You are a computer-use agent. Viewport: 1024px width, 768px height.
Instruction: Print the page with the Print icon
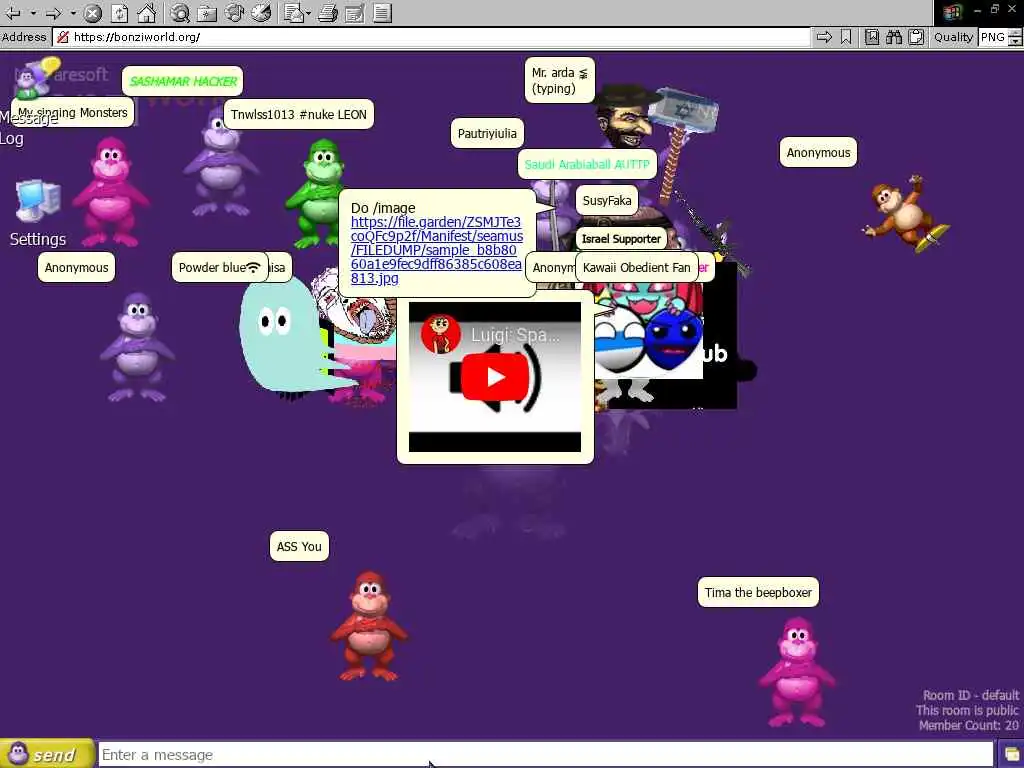[328, 12]
